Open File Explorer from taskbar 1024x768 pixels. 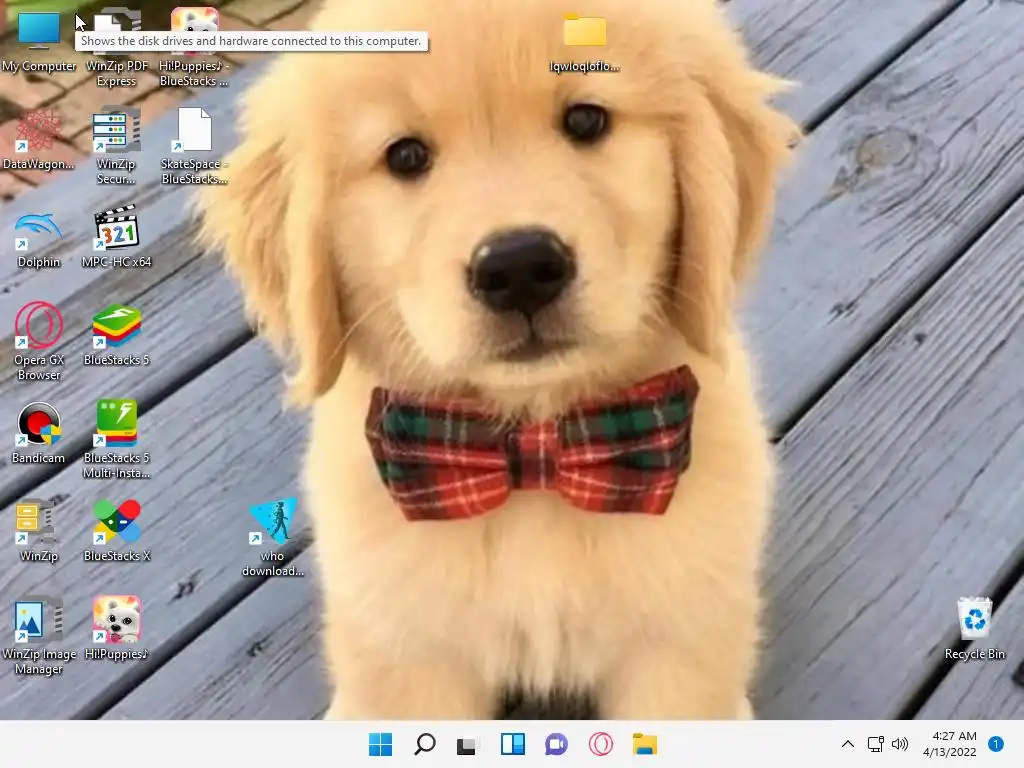click(x=645, y=744)
